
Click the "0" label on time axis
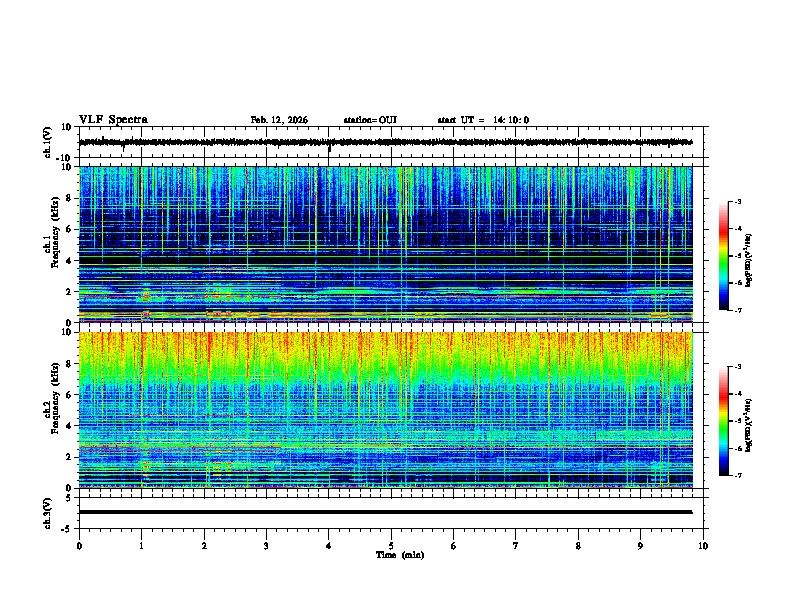79,546
